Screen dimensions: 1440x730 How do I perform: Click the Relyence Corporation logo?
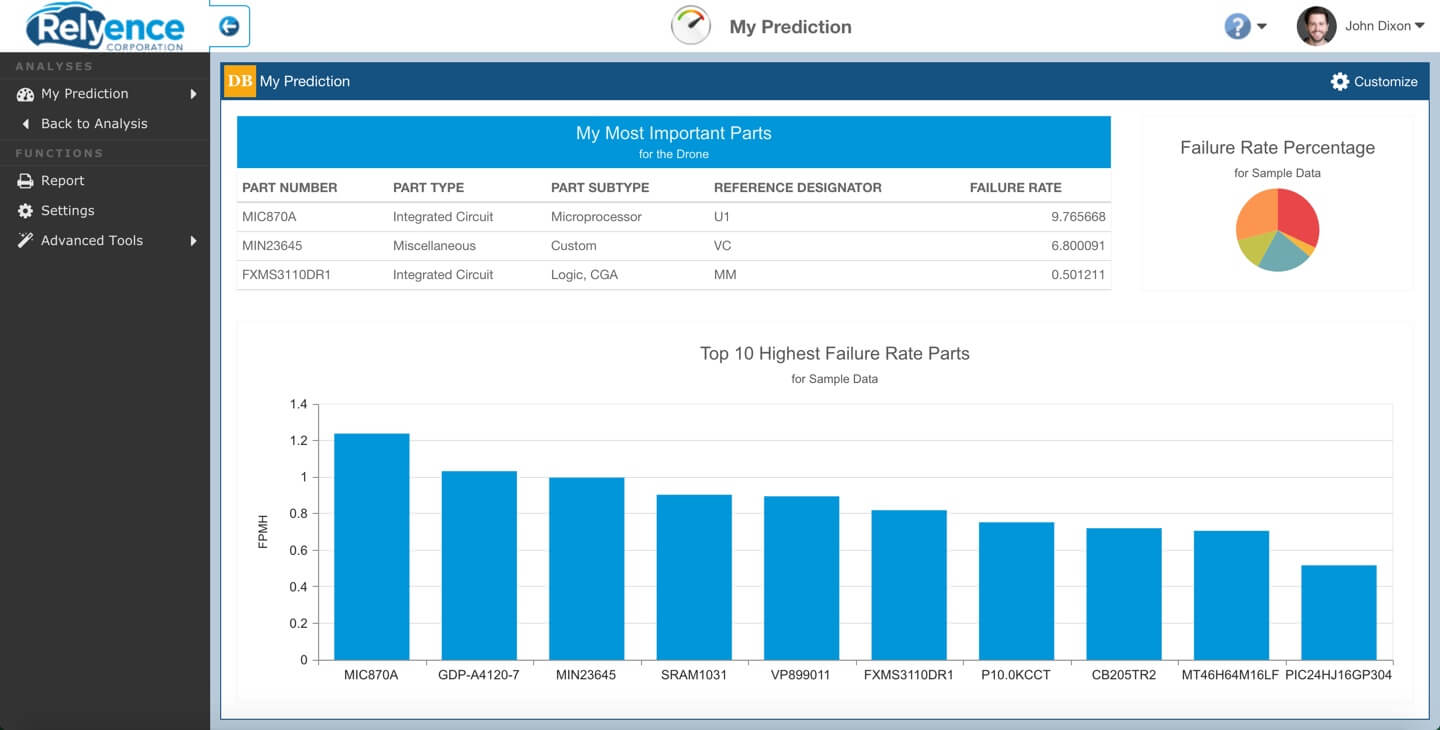point(105,26)
